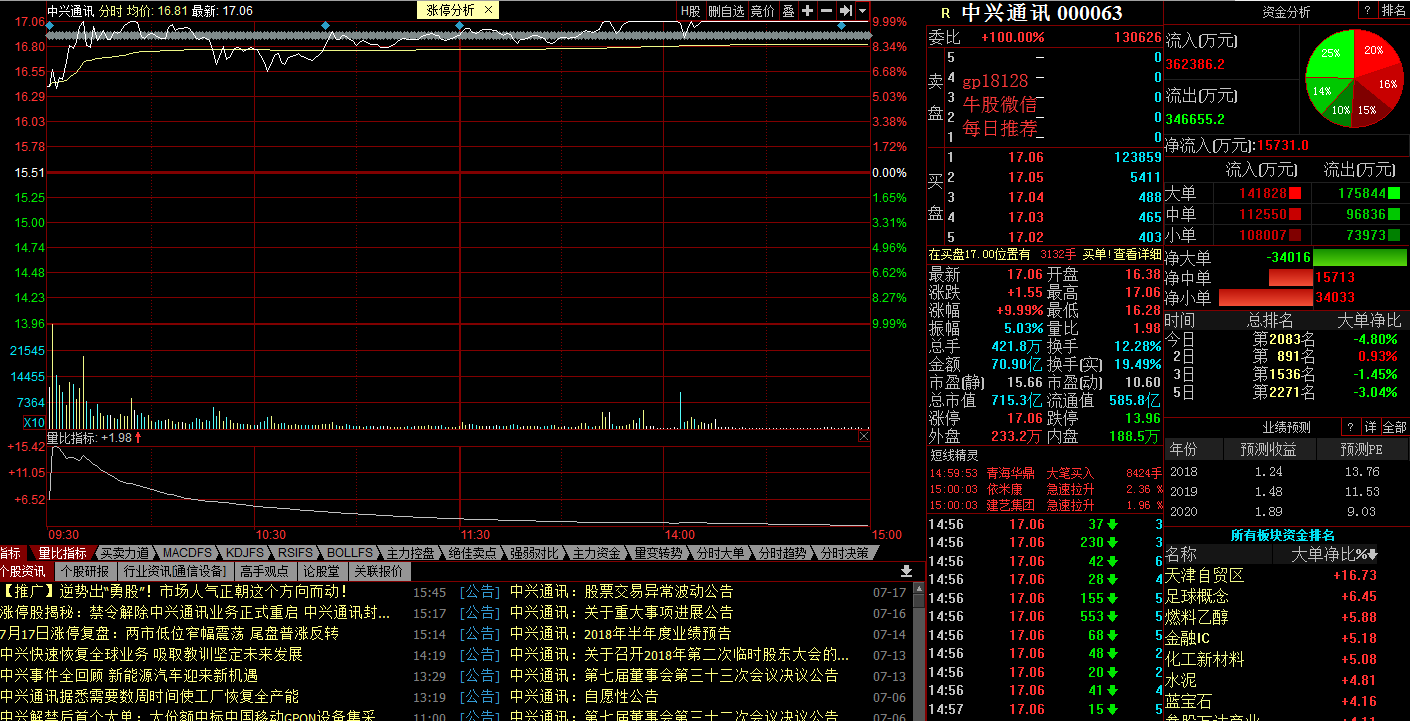This screenshot has height=721, width=1410.
Task: Click the 25% green slice of pie chart
Action: (1332, 54)
